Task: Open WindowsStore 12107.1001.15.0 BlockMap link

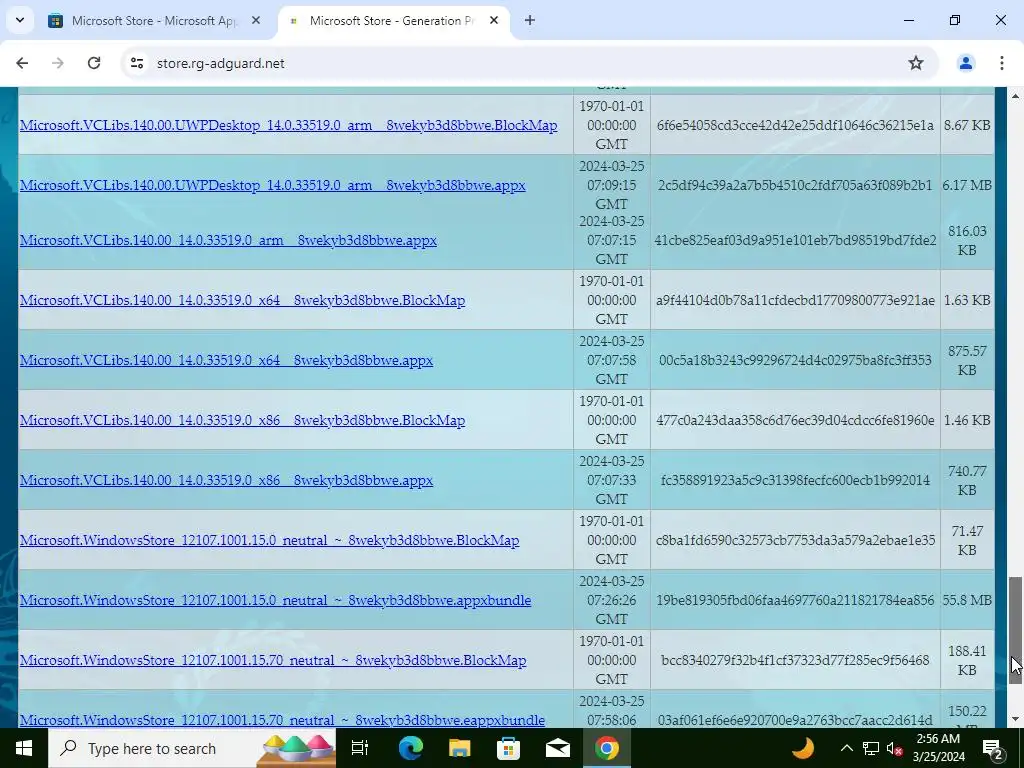Action: click(x=269, y=540)
